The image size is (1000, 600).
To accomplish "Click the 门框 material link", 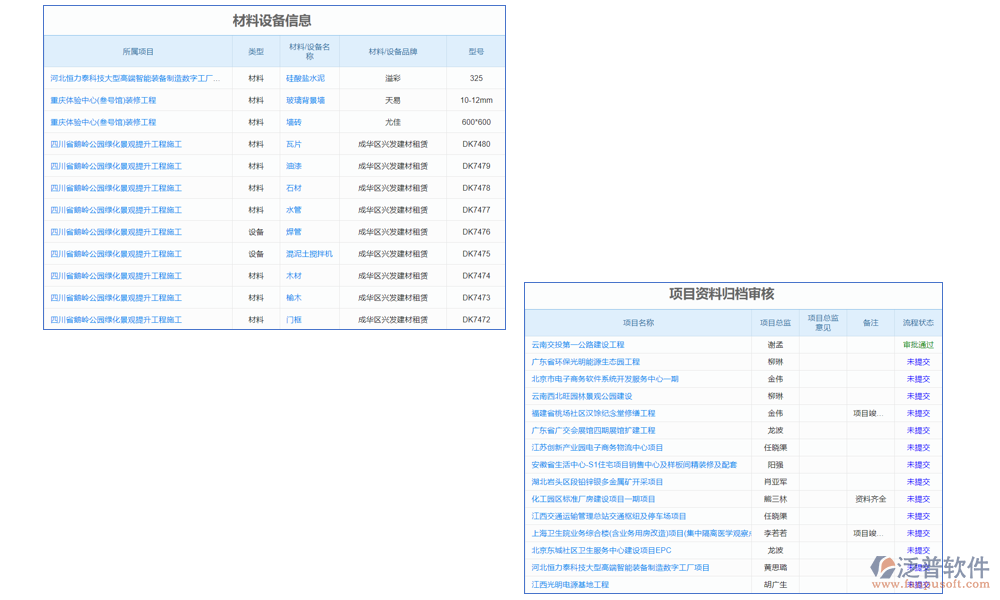I will (294, 320).
